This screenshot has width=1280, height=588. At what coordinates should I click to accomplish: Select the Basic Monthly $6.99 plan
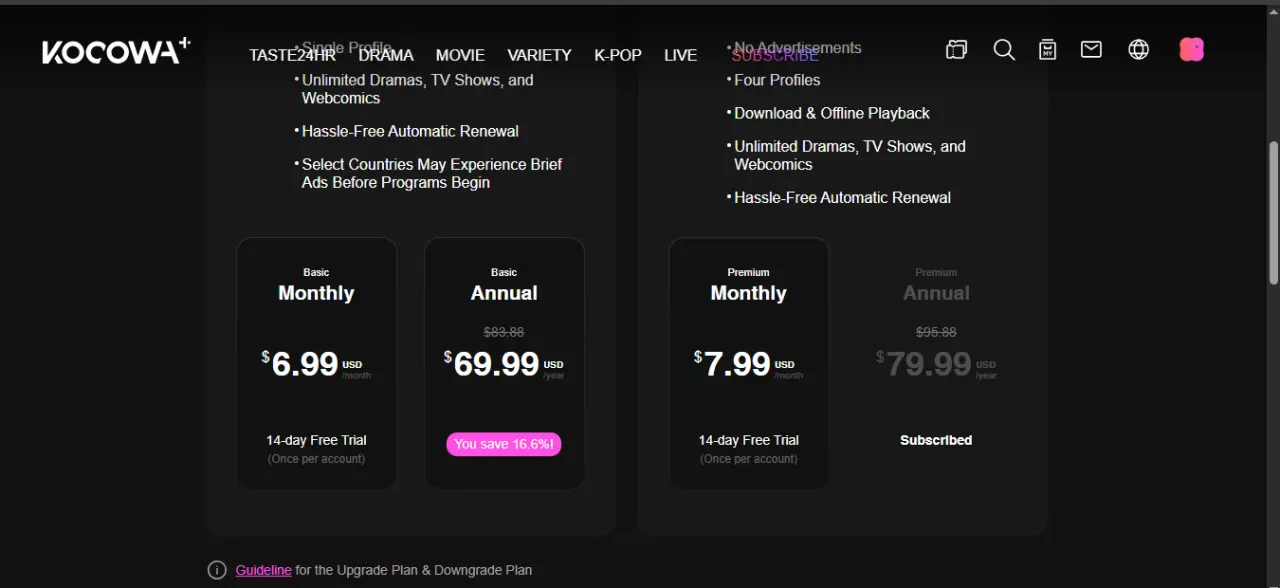316,364
